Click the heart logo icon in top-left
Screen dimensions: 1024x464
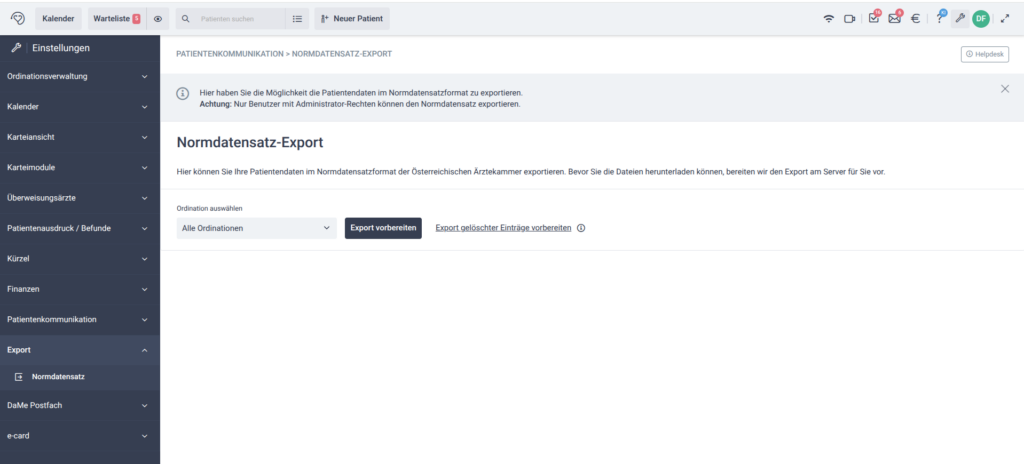coord(18,18)
